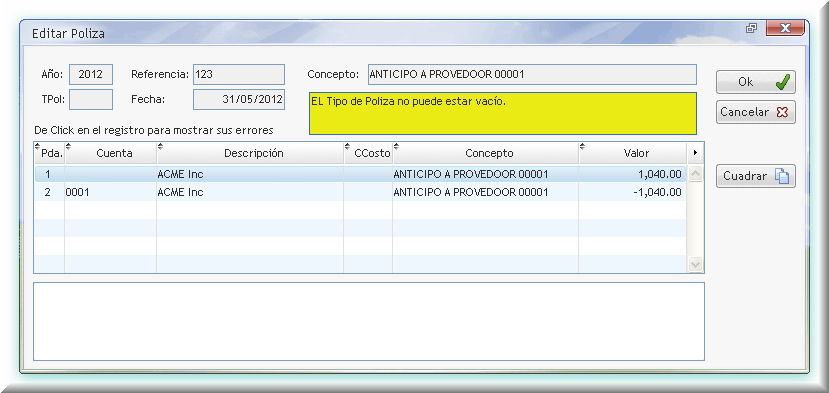Click the Concepto field at the top
This screenshot has height=393, width=829.
(x=532, y=75)
